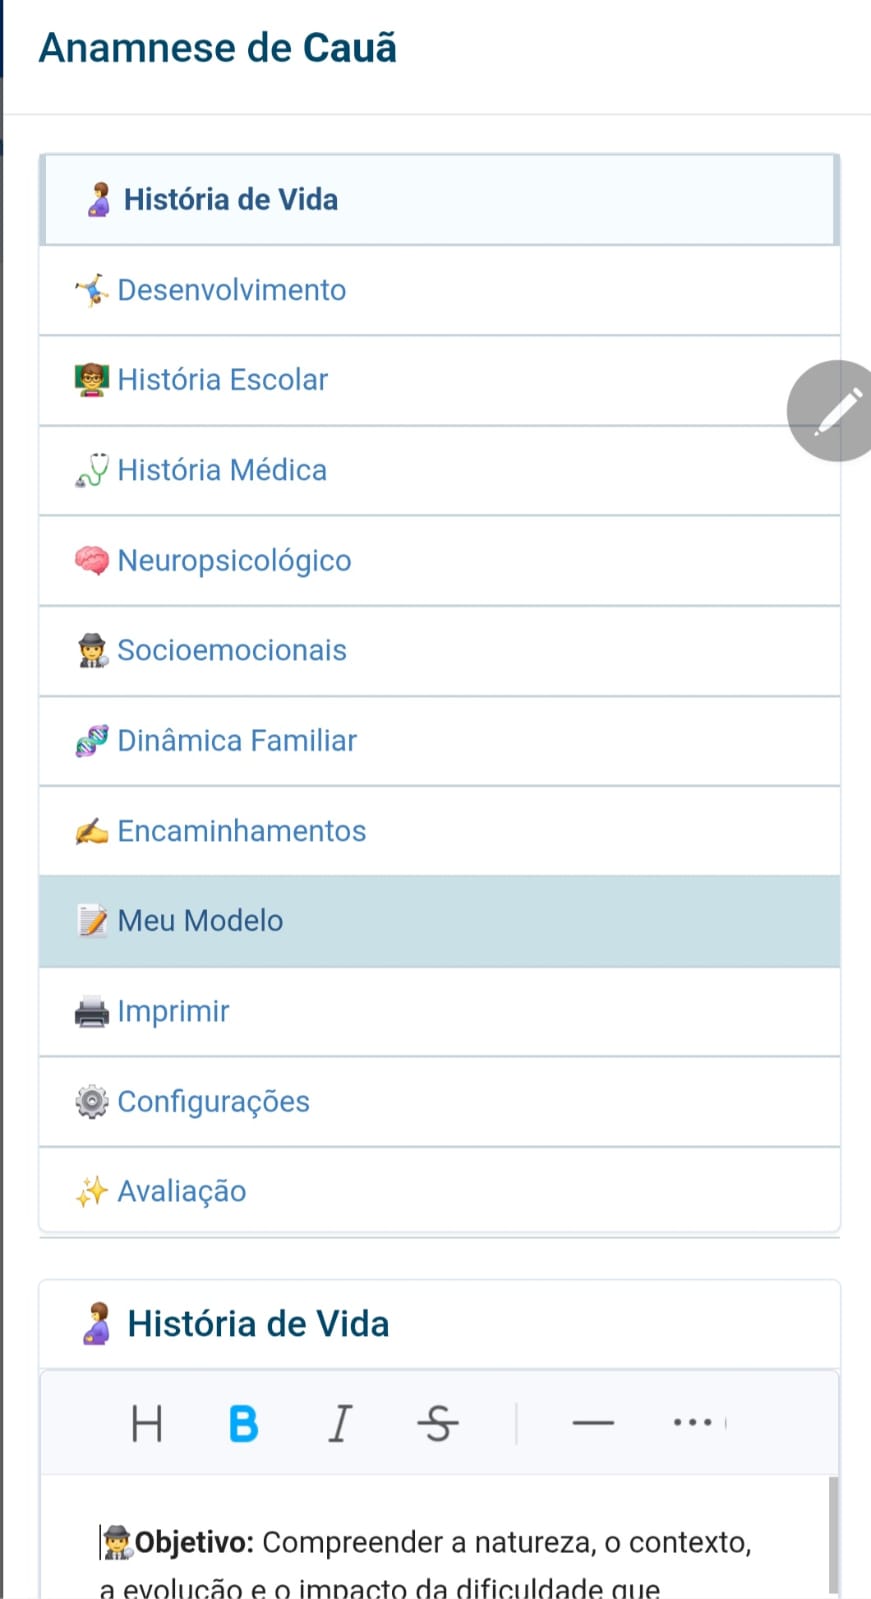Go to the Desenvolvimento section
The width and height of the screenshot is (871, 1599).
[232, 290]
